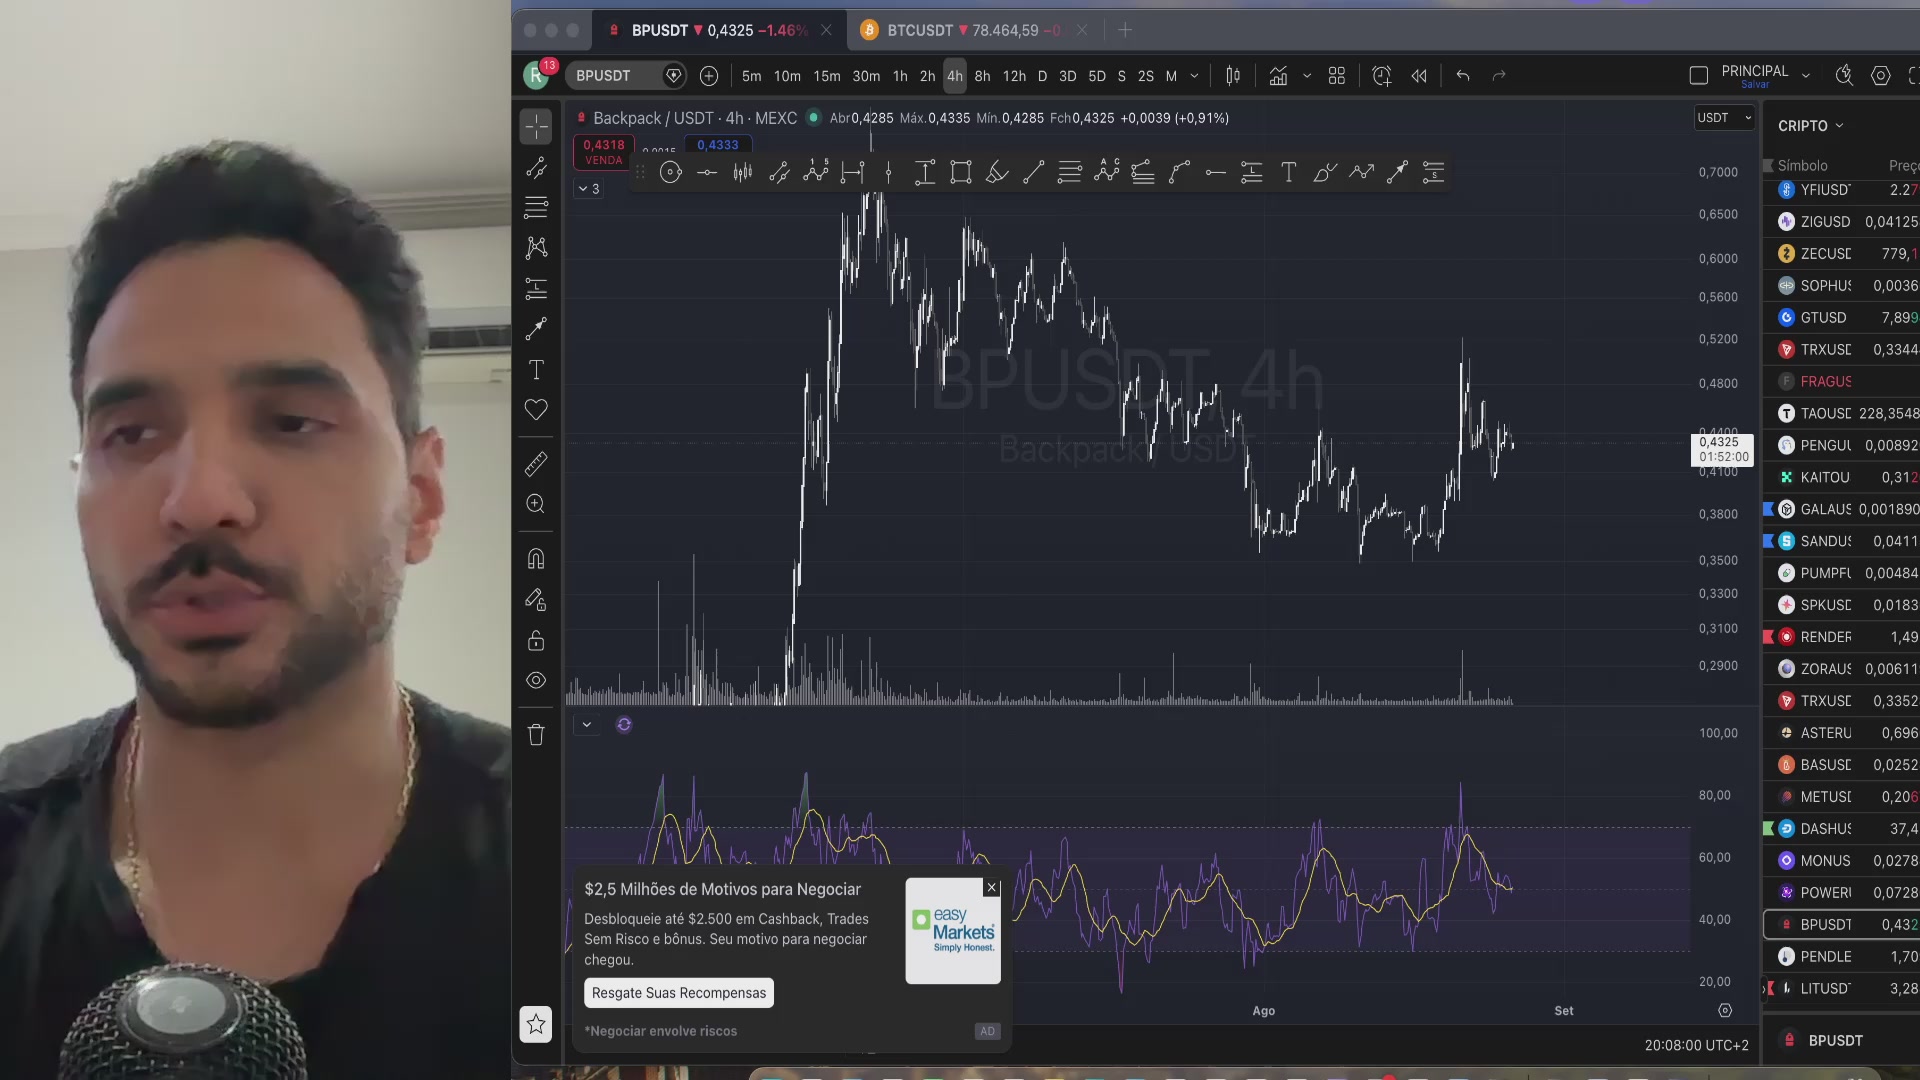Collapse the RSI pane using chevron
Viewport: 1920px width, 1080px height.
click(587, 725)
